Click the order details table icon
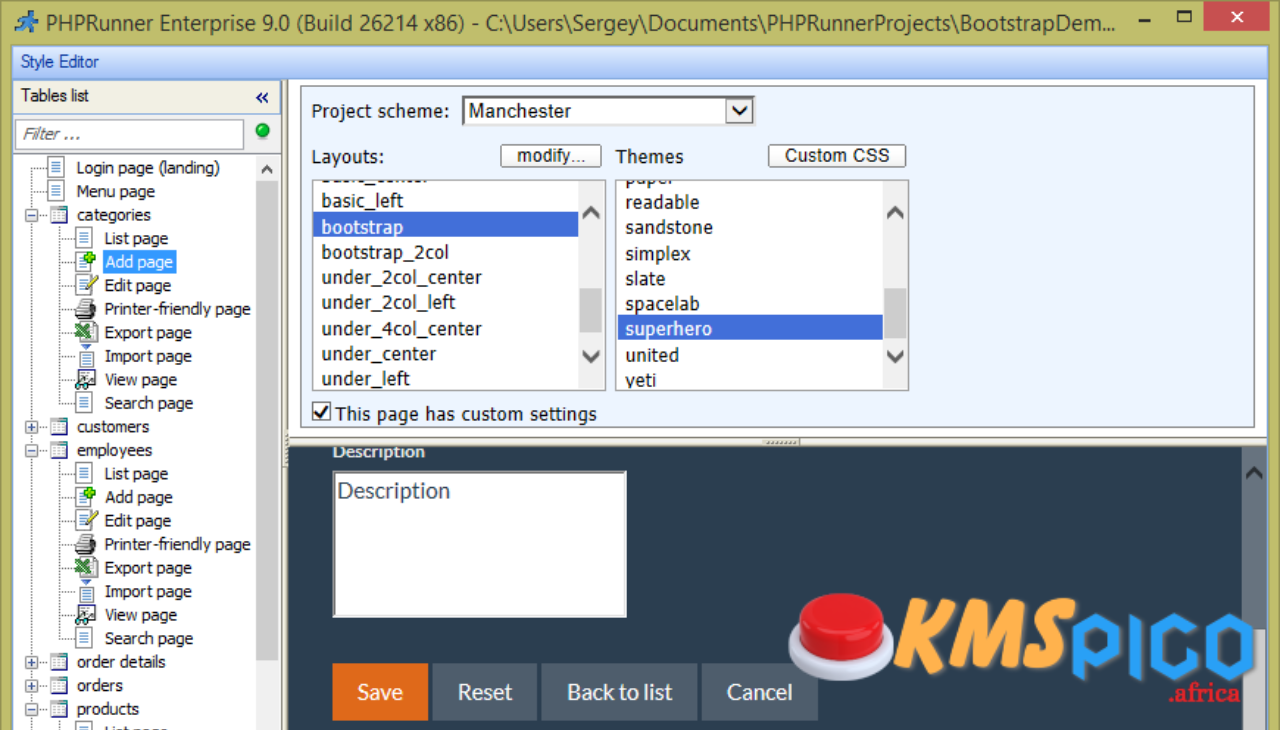Screen dimensions: 1280x730 pyautogui.click(x=59, y=662)
